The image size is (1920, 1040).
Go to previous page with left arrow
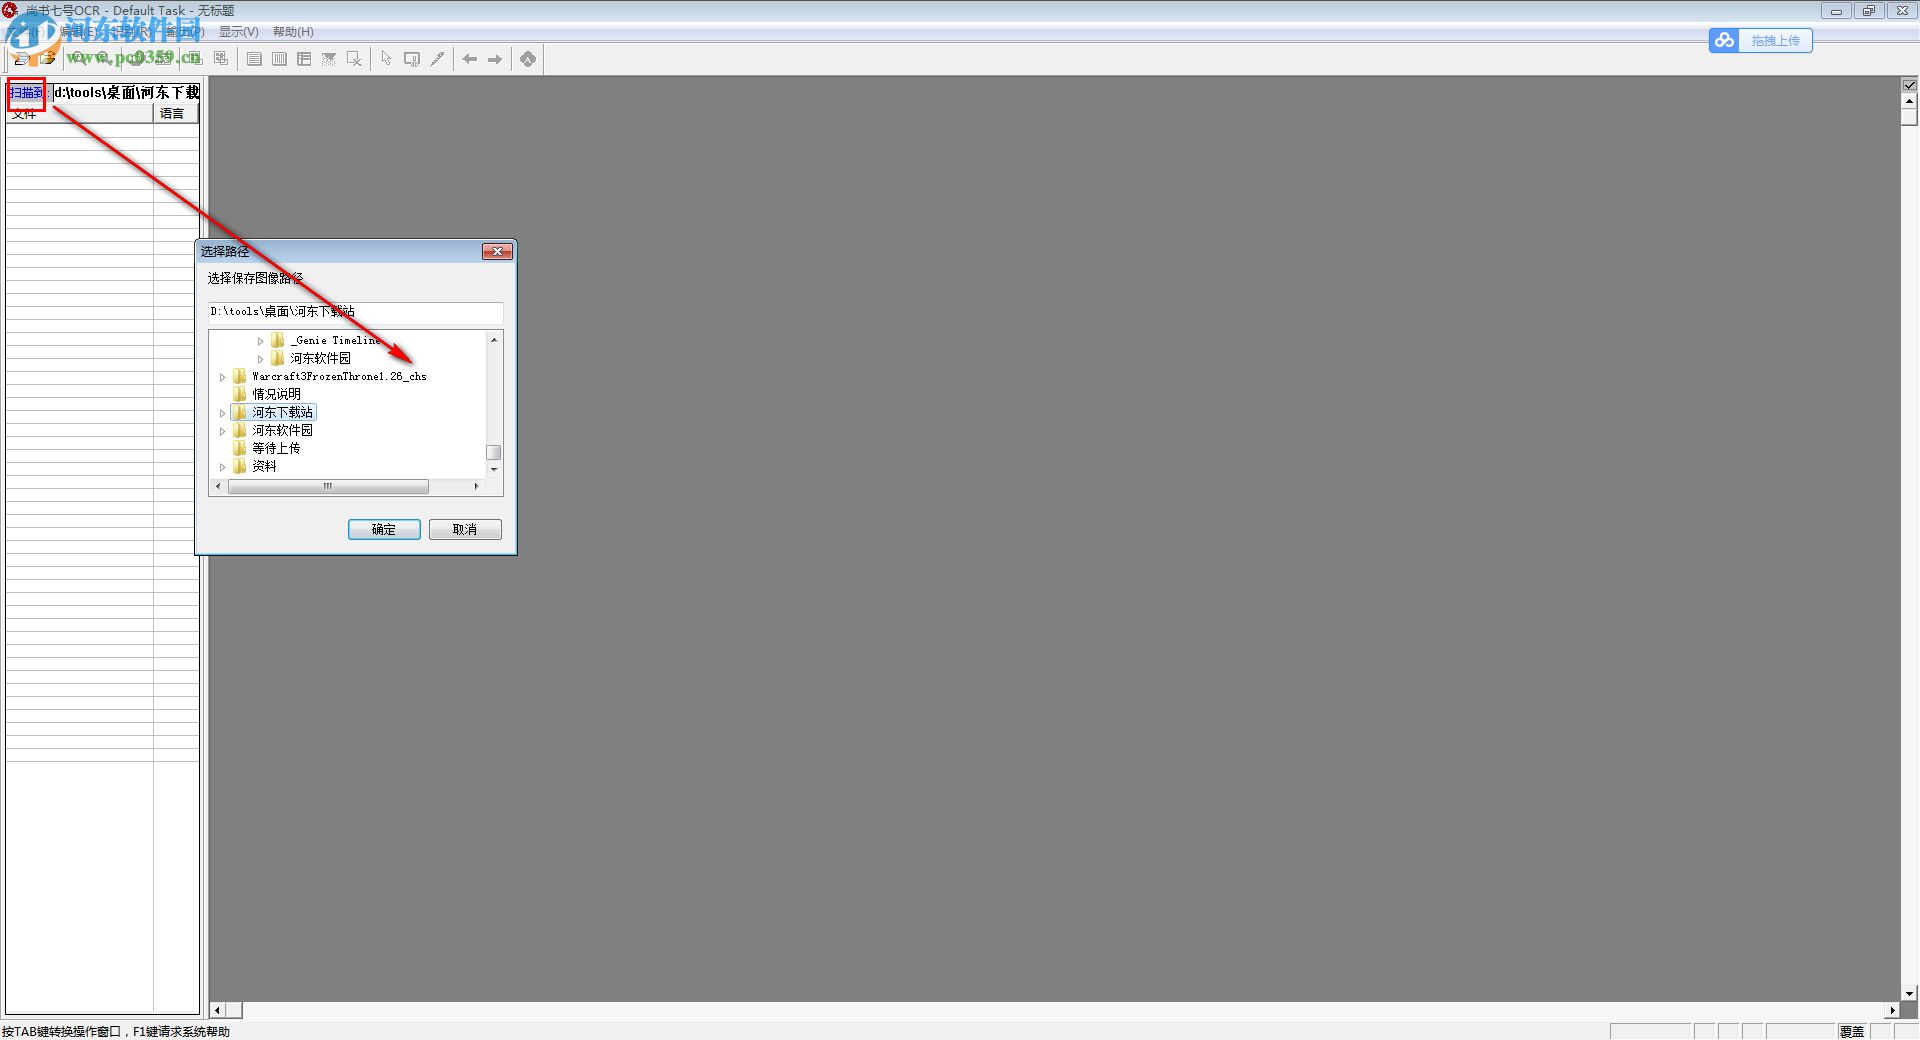tap(469, 59)
